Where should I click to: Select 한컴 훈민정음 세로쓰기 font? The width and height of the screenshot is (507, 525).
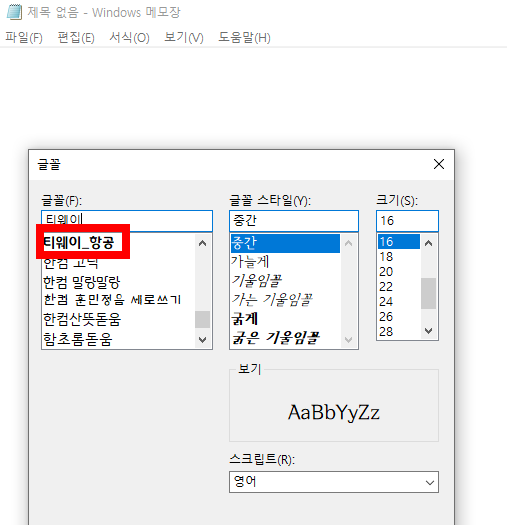(112, 300)
